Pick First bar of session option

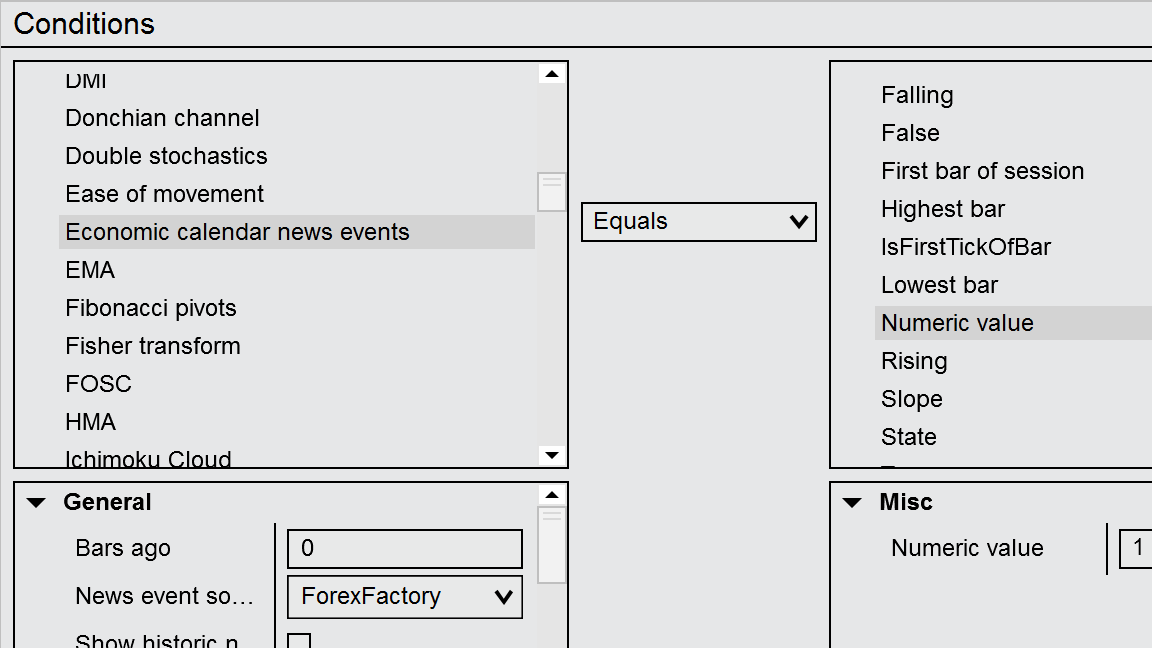(982, 171)
